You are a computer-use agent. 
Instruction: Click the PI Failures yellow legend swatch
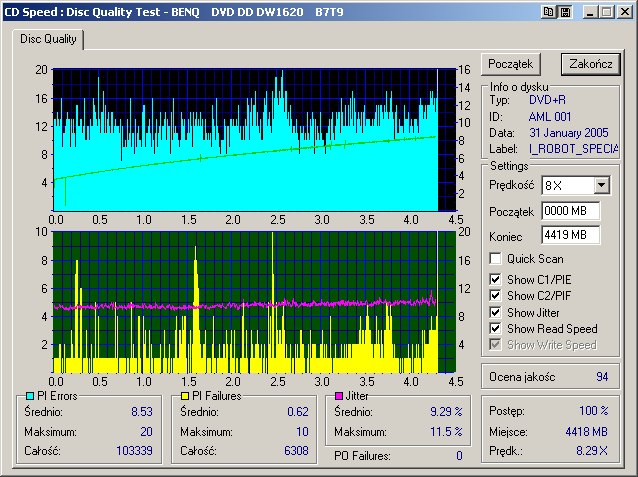coord(185,396)
